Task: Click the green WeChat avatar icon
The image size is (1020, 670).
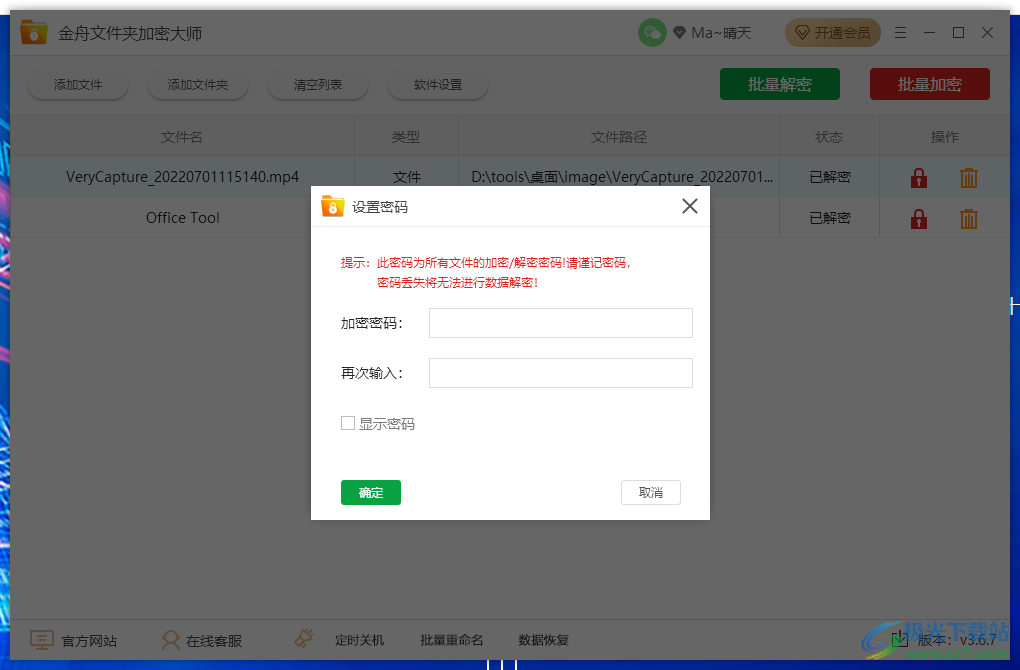Action: click(652, 32)
